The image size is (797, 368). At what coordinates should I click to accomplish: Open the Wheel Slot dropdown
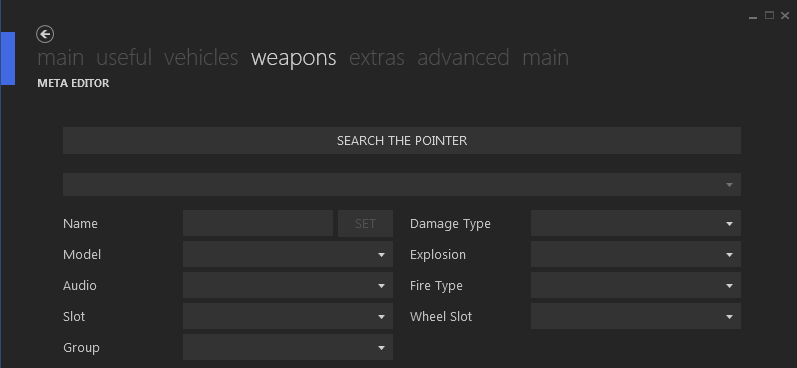635,317
